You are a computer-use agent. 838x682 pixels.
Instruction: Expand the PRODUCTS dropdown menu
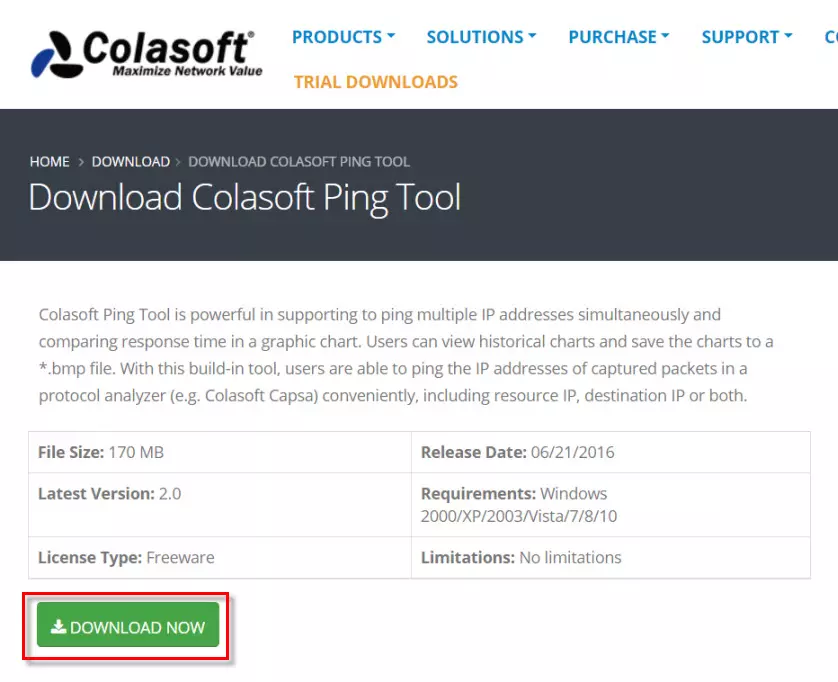(x=343, y=37)
